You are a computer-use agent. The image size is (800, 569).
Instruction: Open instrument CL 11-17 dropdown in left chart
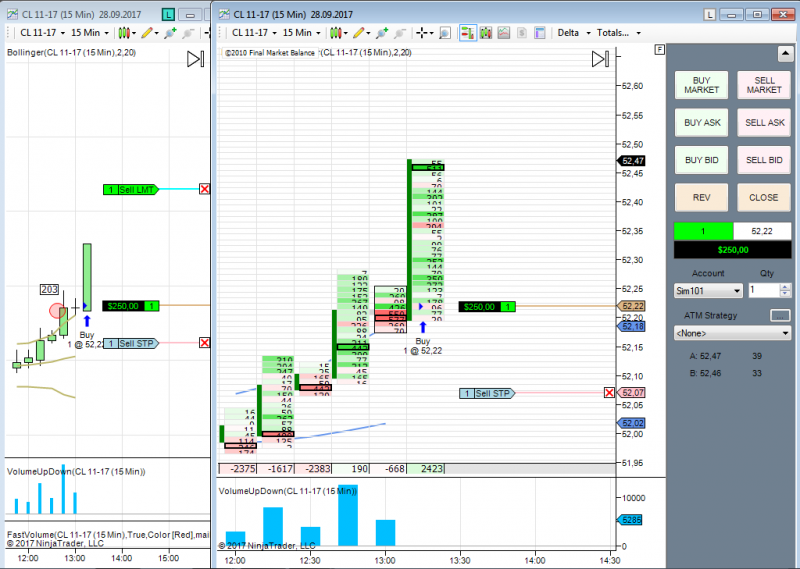(44, 33)
